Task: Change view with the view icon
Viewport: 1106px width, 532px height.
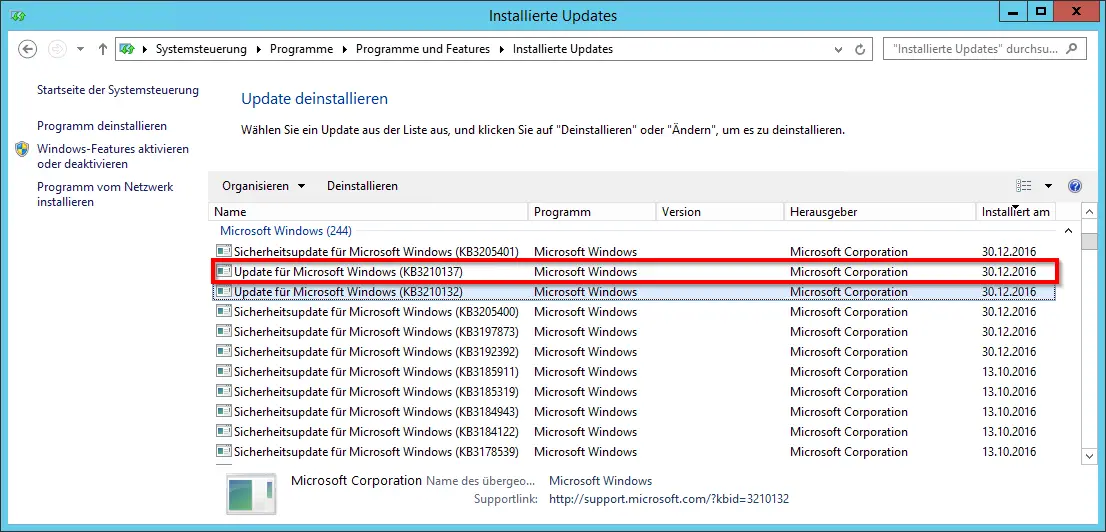Action: tap(1023, 186)
